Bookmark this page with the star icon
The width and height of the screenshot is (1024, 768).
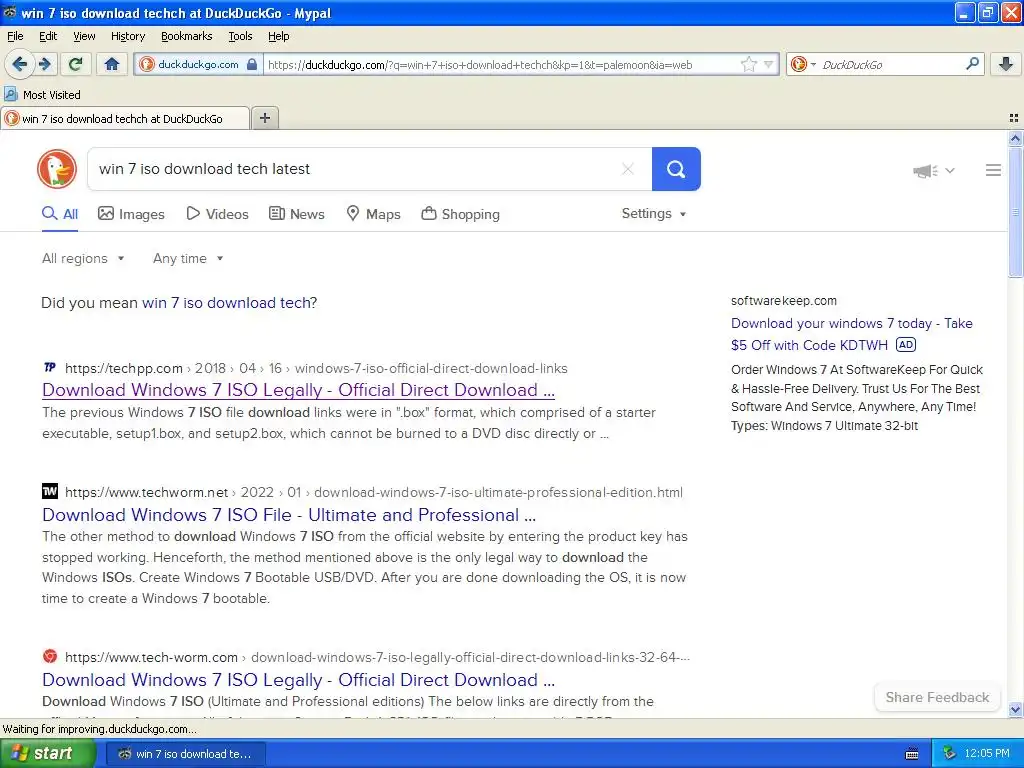click(x=749, y=64)
